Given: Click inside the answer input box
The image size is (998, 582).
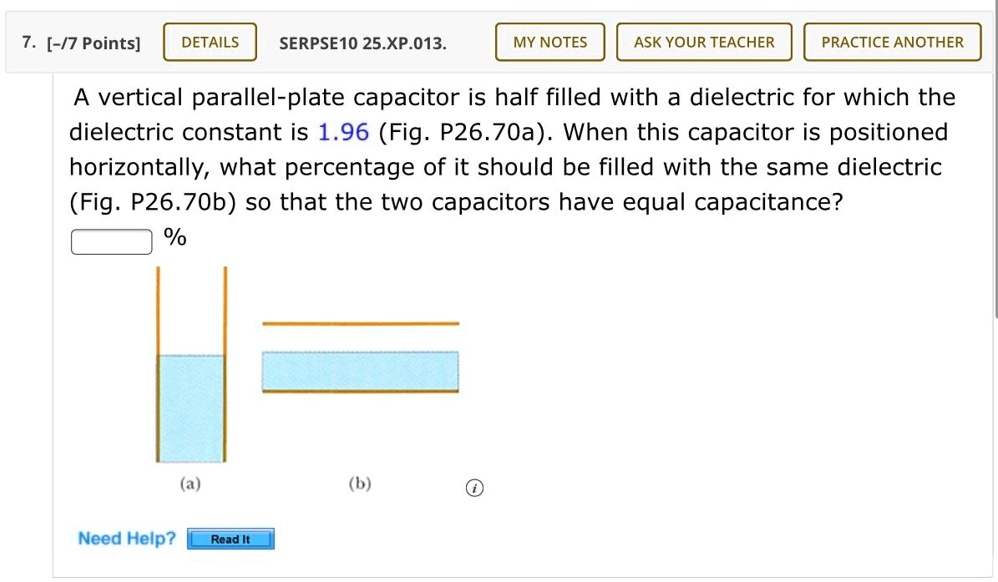Looking at the screenshot, I should tap(110, 240).
